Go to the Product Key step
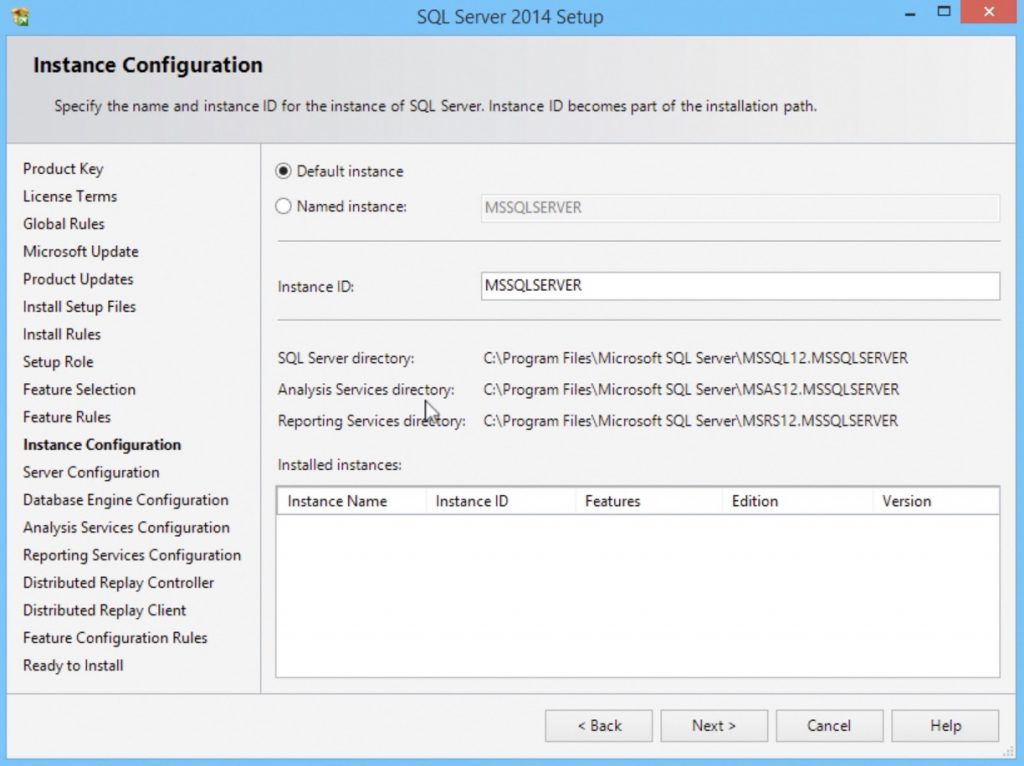The width and height of the screenshot is (1024, 766). 63,169
